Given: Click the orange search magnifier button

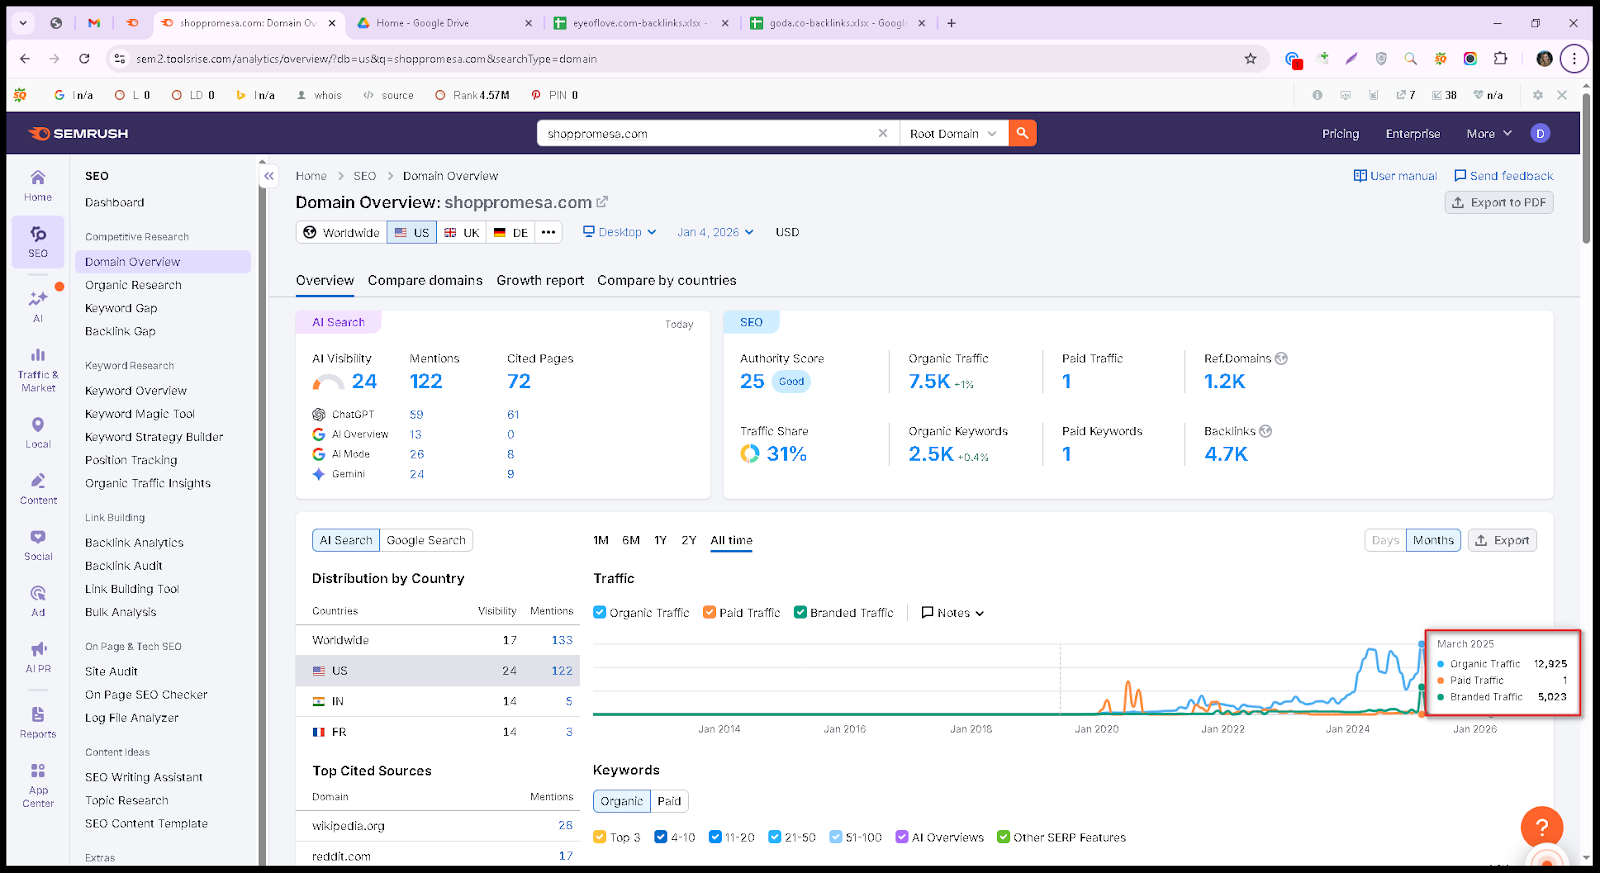Looking at the screenshot, I should pyautogui.click(x=1022, y=133).
